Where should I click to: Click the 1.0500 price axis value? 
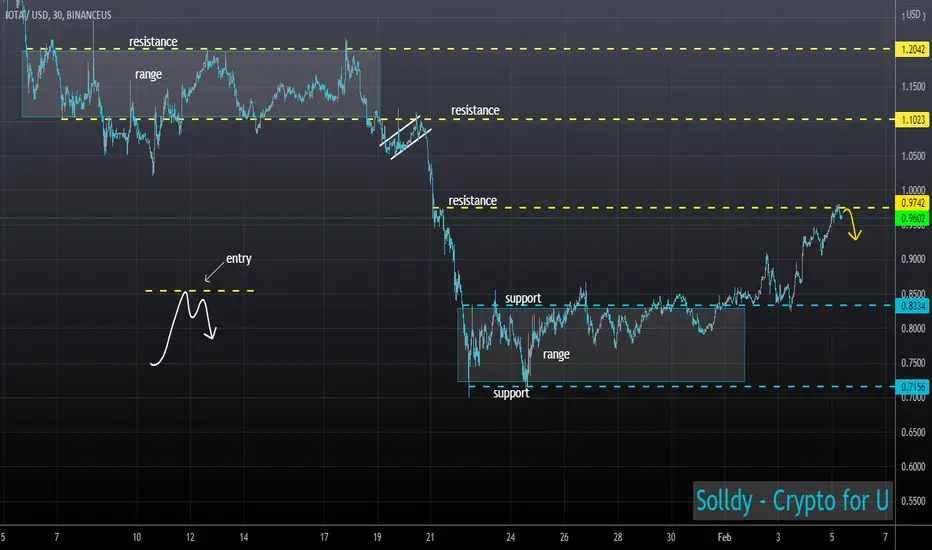(x=913, y=156)
